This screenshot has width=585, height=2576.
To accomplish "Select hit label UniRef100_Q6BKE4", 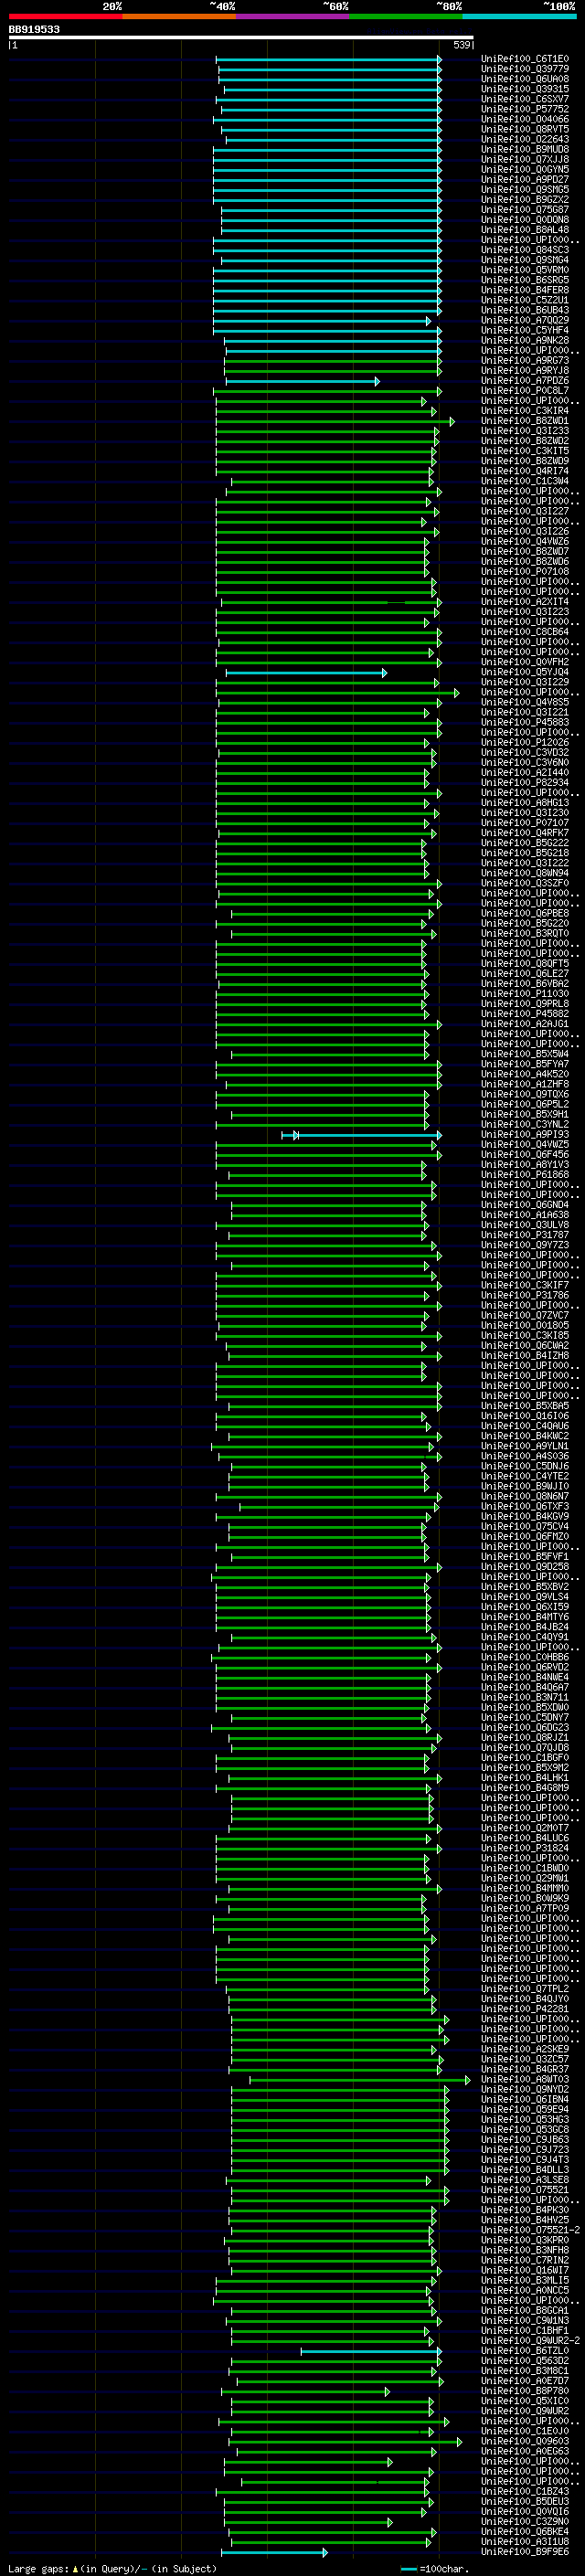I will [x=525, y=2531].
